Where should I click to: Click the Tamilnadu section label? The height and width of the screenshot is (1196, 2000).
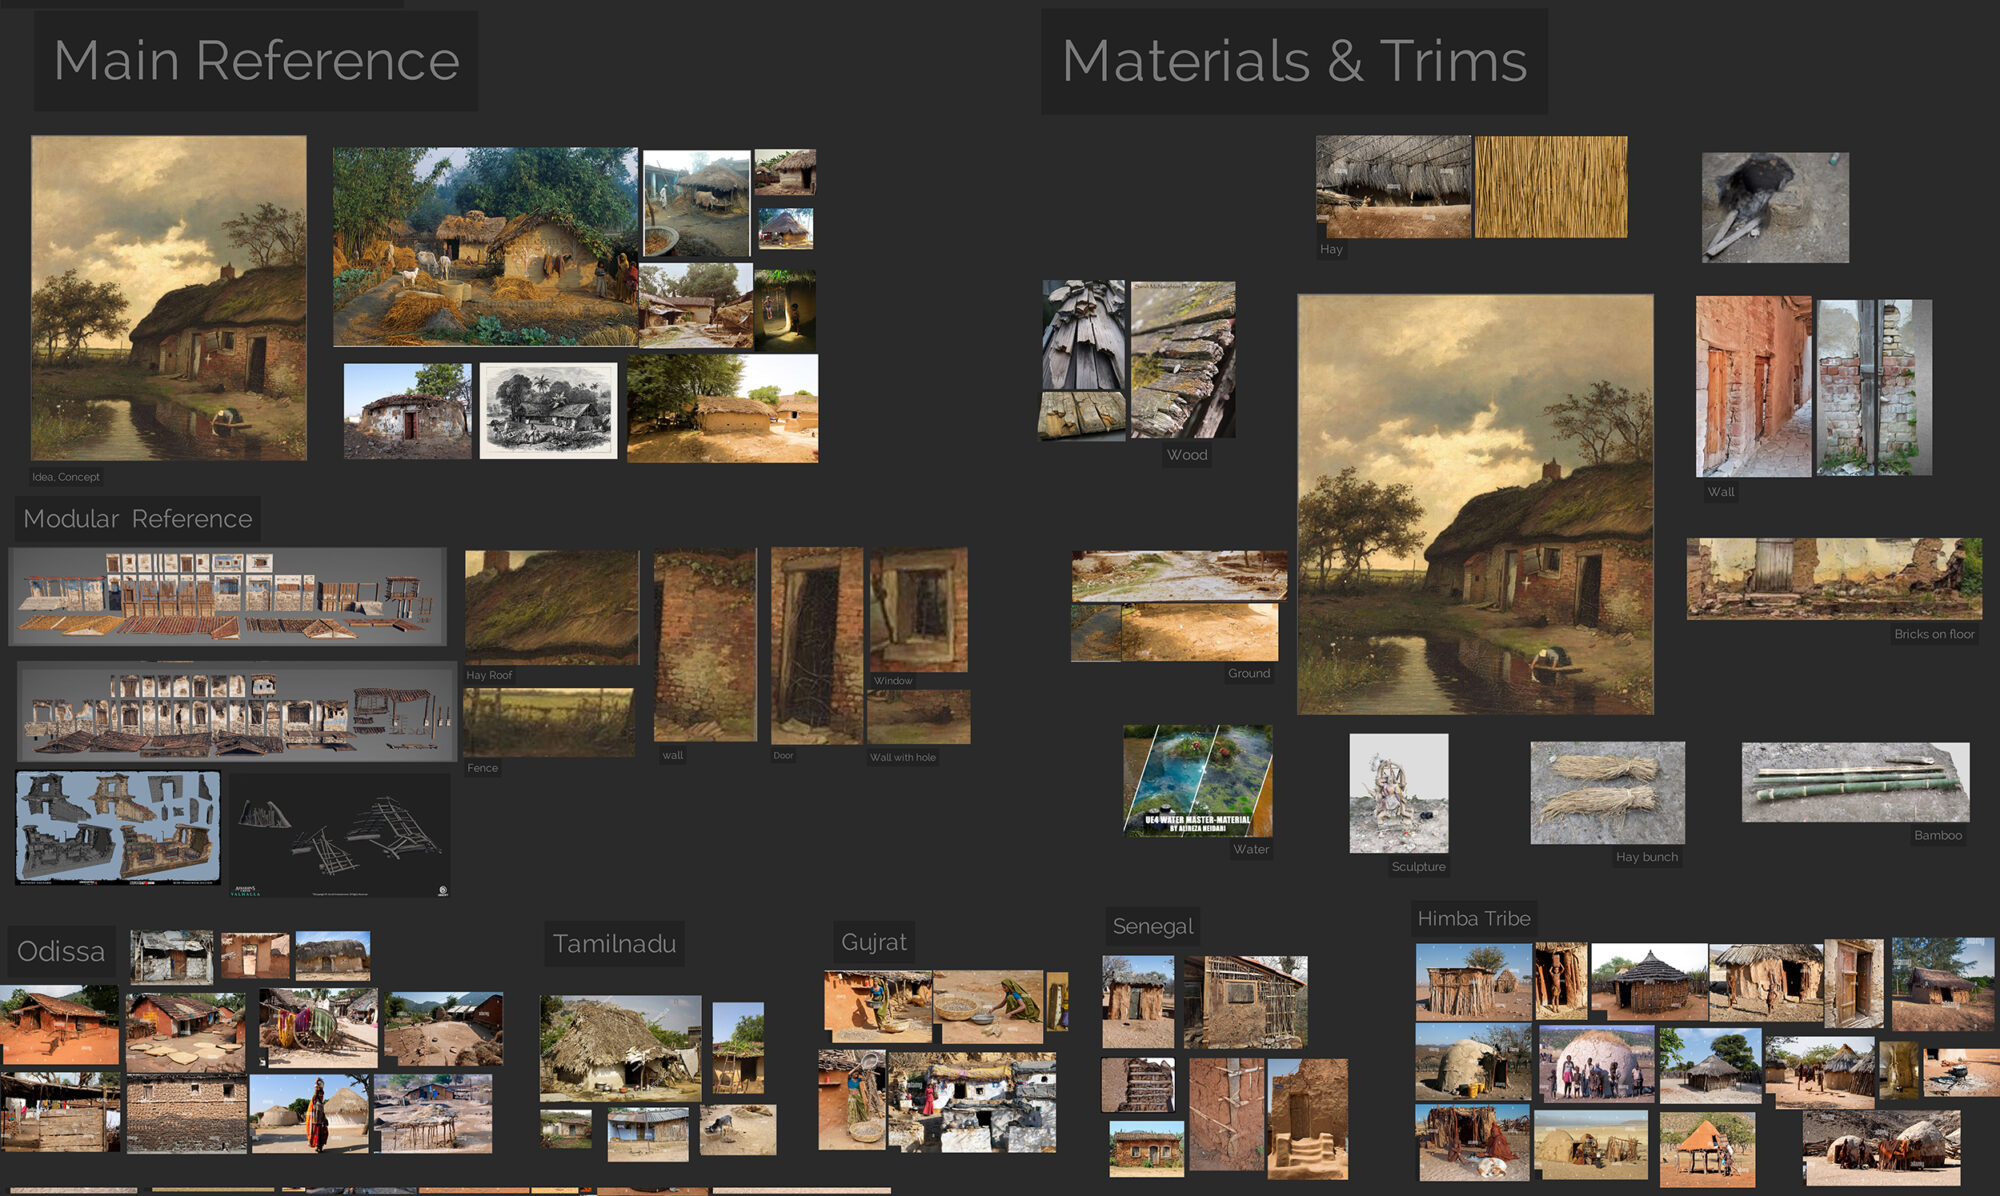pyautogui.click(x=614, y=944)
